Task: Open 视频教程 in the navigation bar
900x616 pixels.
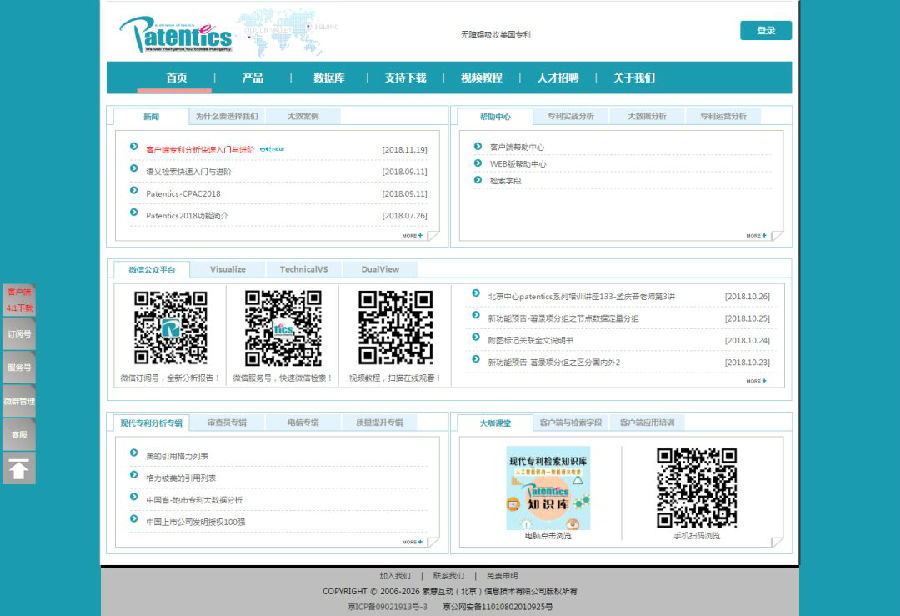Action: [481, 78]
